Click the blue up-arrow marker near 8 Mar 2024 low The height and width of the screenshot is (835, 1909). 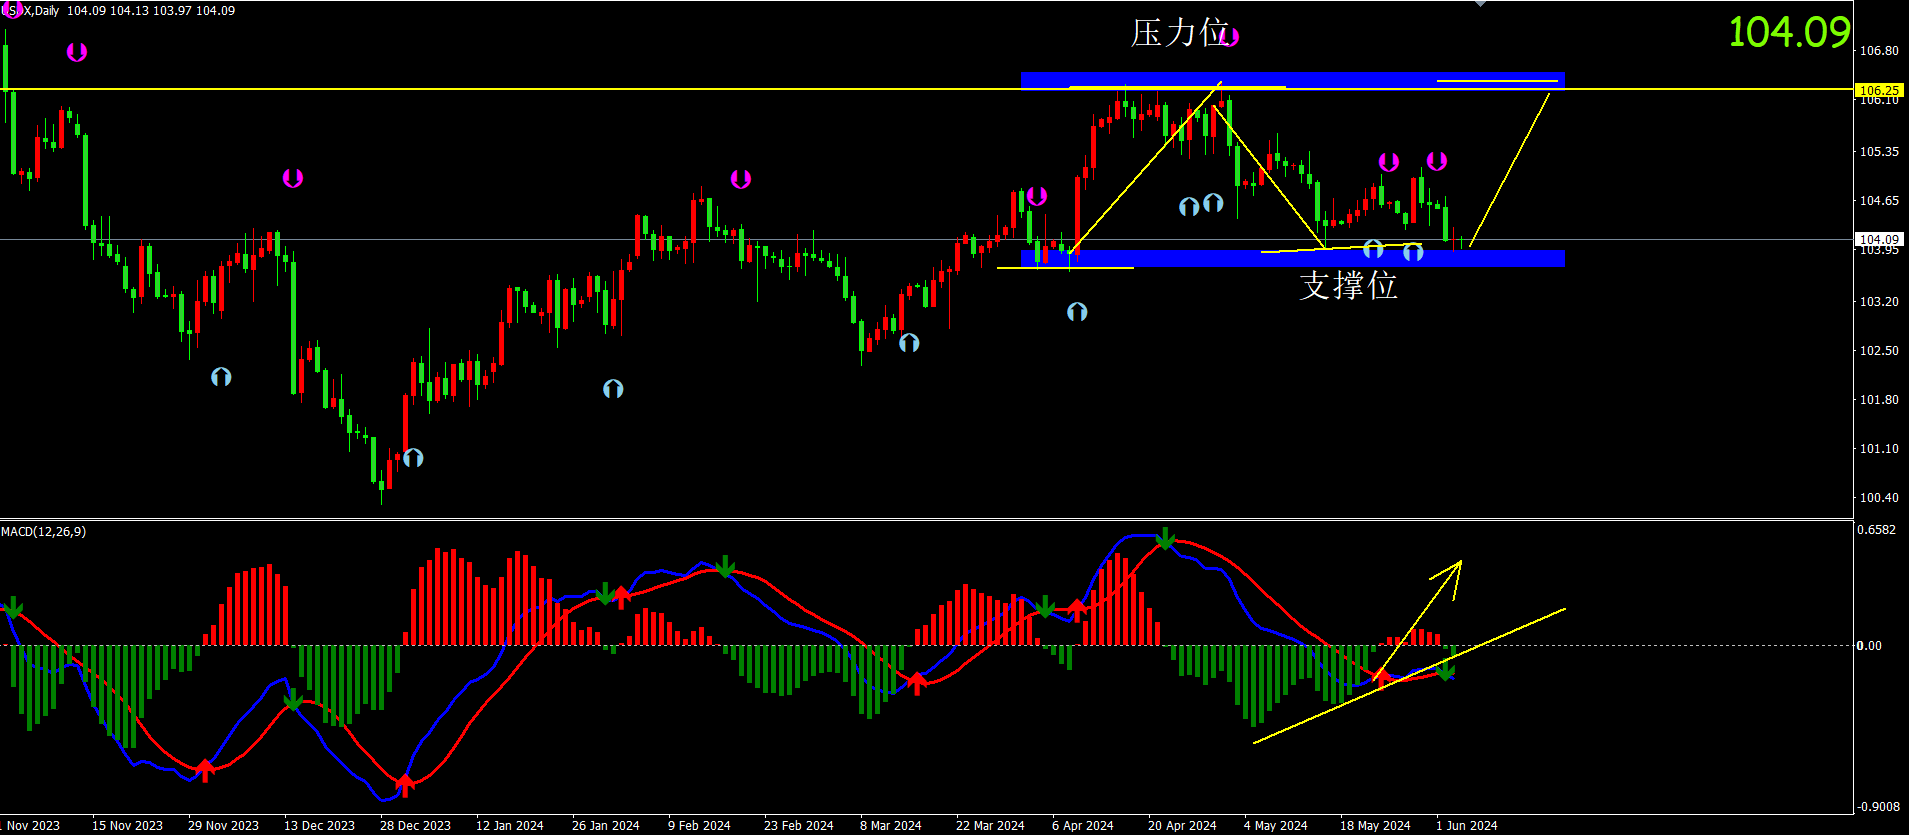coord(909,343)
